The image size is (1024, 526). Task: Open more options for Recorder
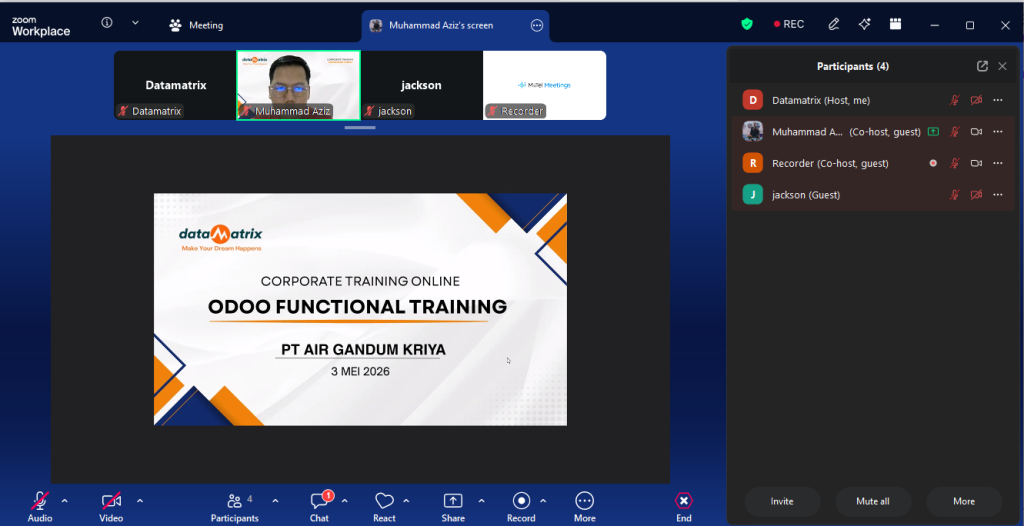[998, 163]
